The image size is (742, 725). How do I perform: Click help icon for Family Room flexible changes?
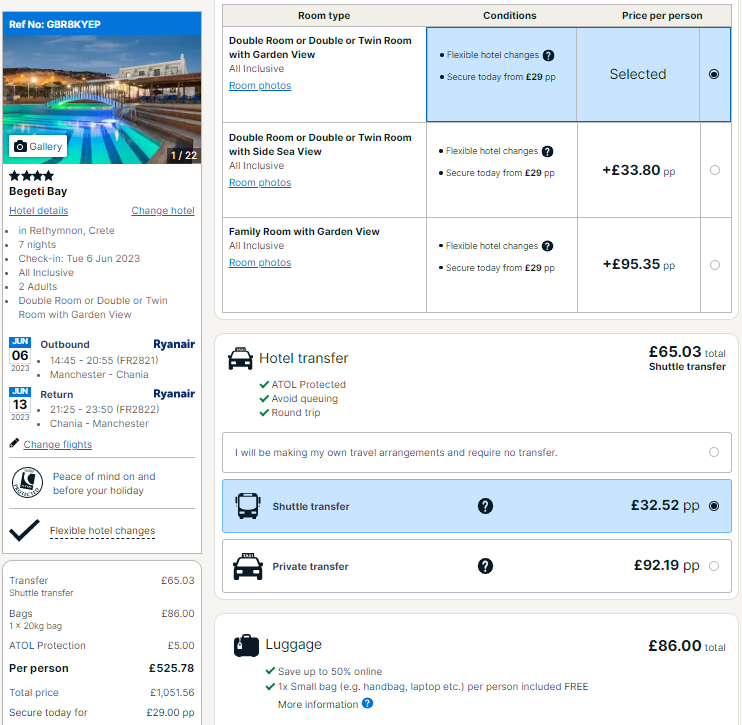(548, 246)
